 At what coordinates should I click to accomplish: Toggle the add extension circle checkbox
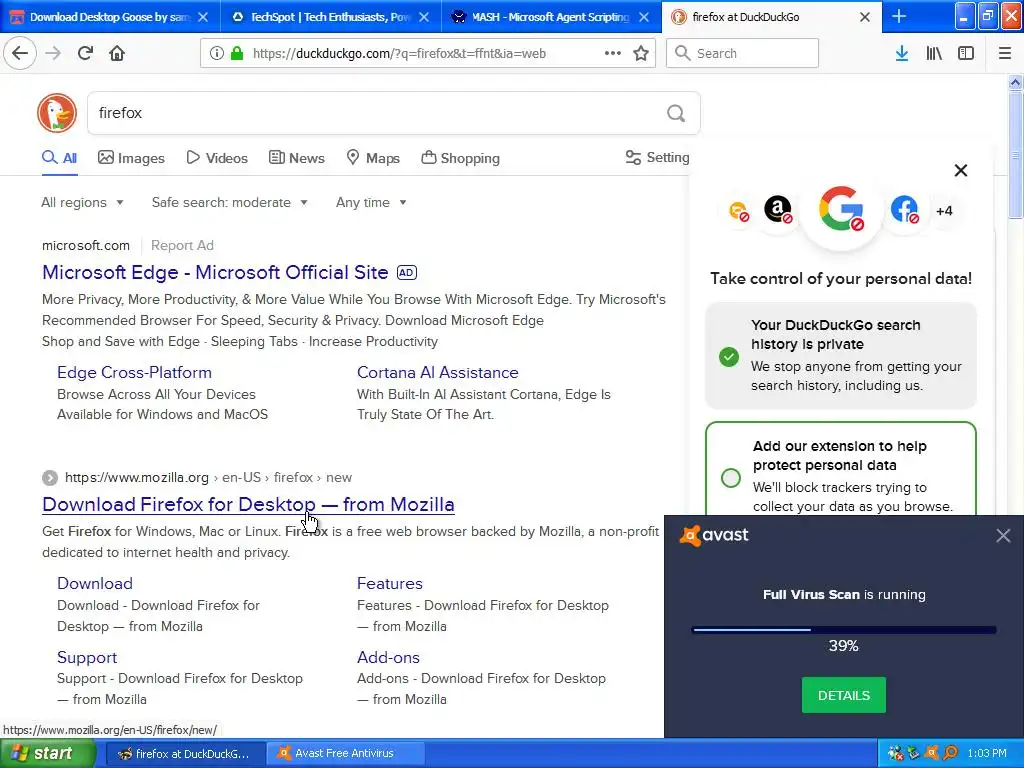(x=730, y=477)
